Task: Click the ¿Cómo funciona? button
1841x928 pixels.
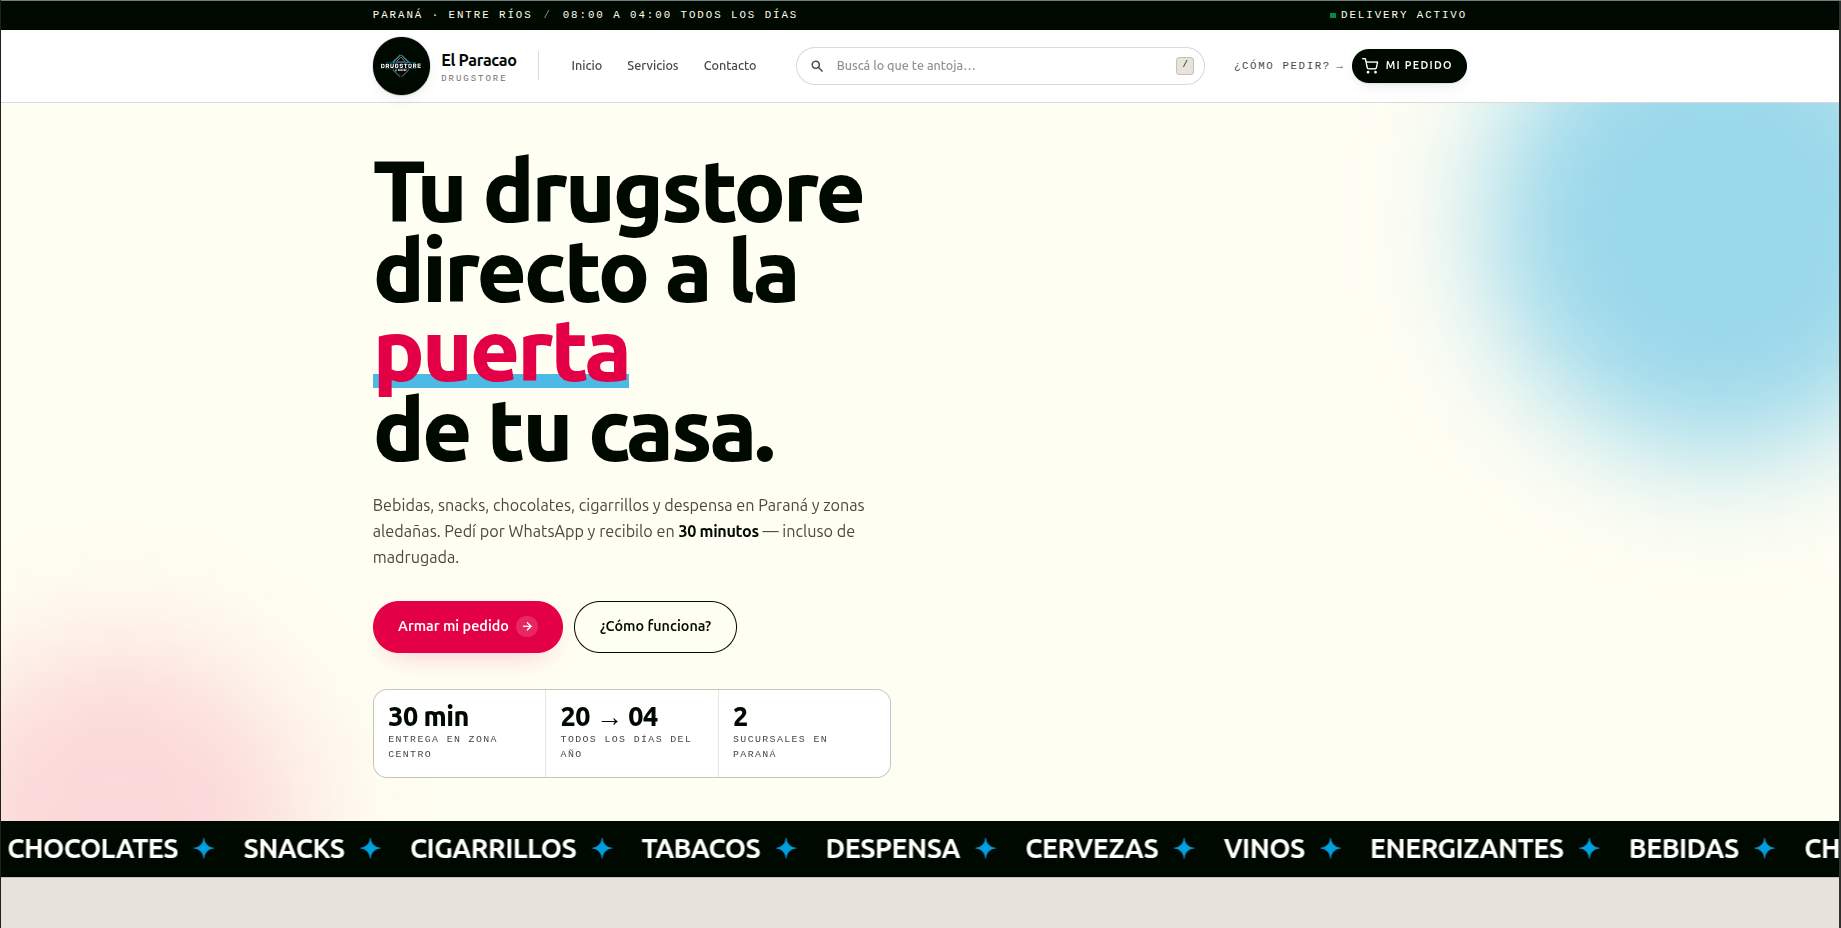Action: 655,627
